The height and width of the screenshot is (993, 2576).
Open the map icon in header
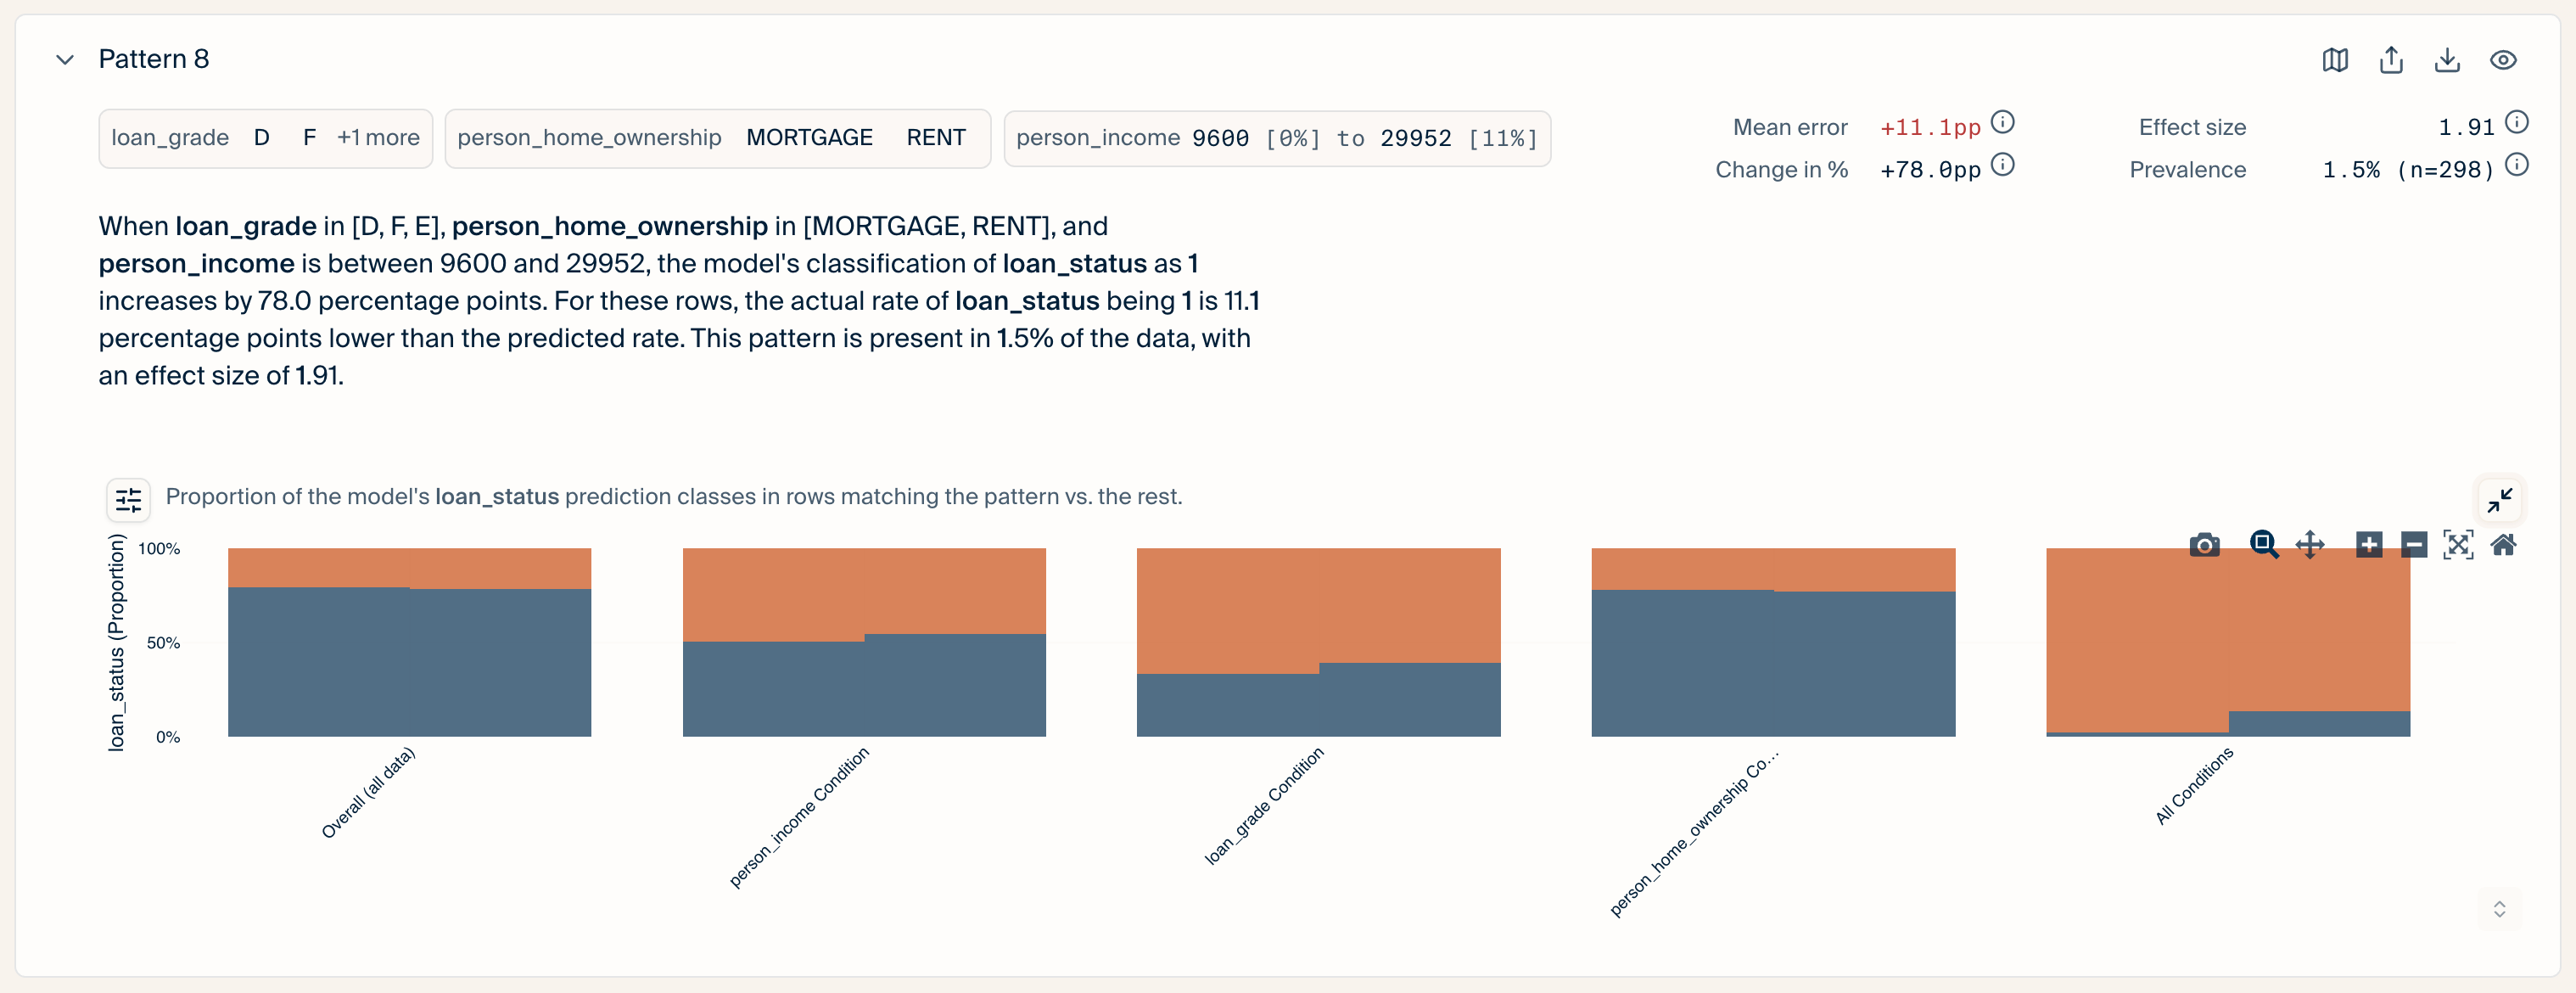pyautogui.click(x=2335, y=60)
